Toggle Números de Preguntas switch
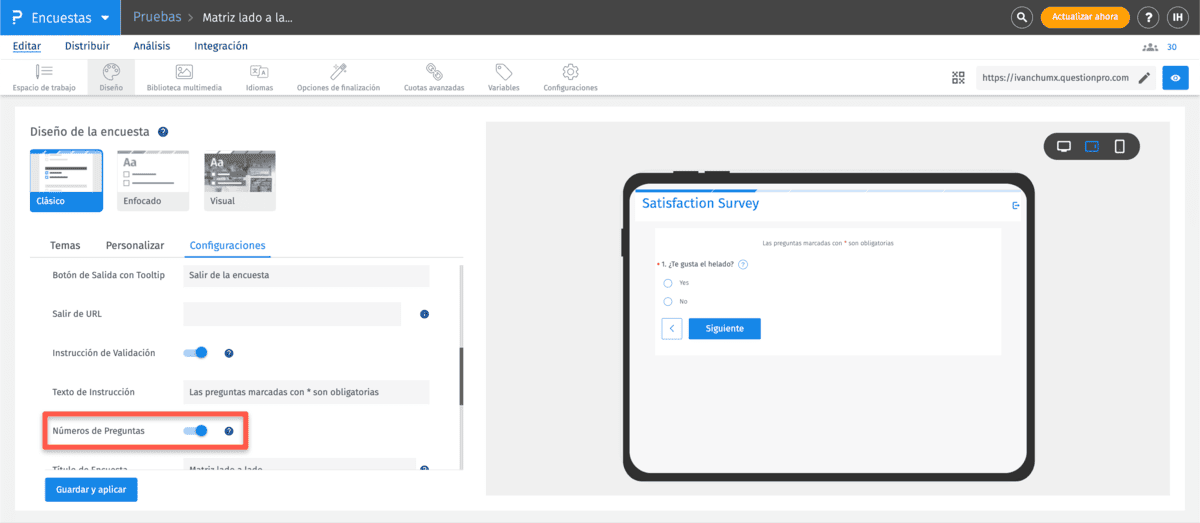 (x=196, y=430)
